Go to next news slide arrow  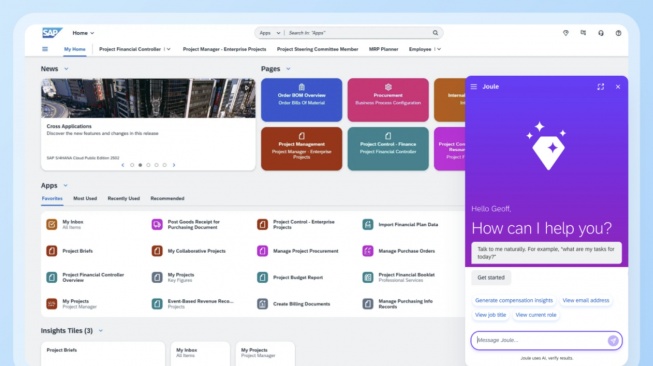pos(174,165)
